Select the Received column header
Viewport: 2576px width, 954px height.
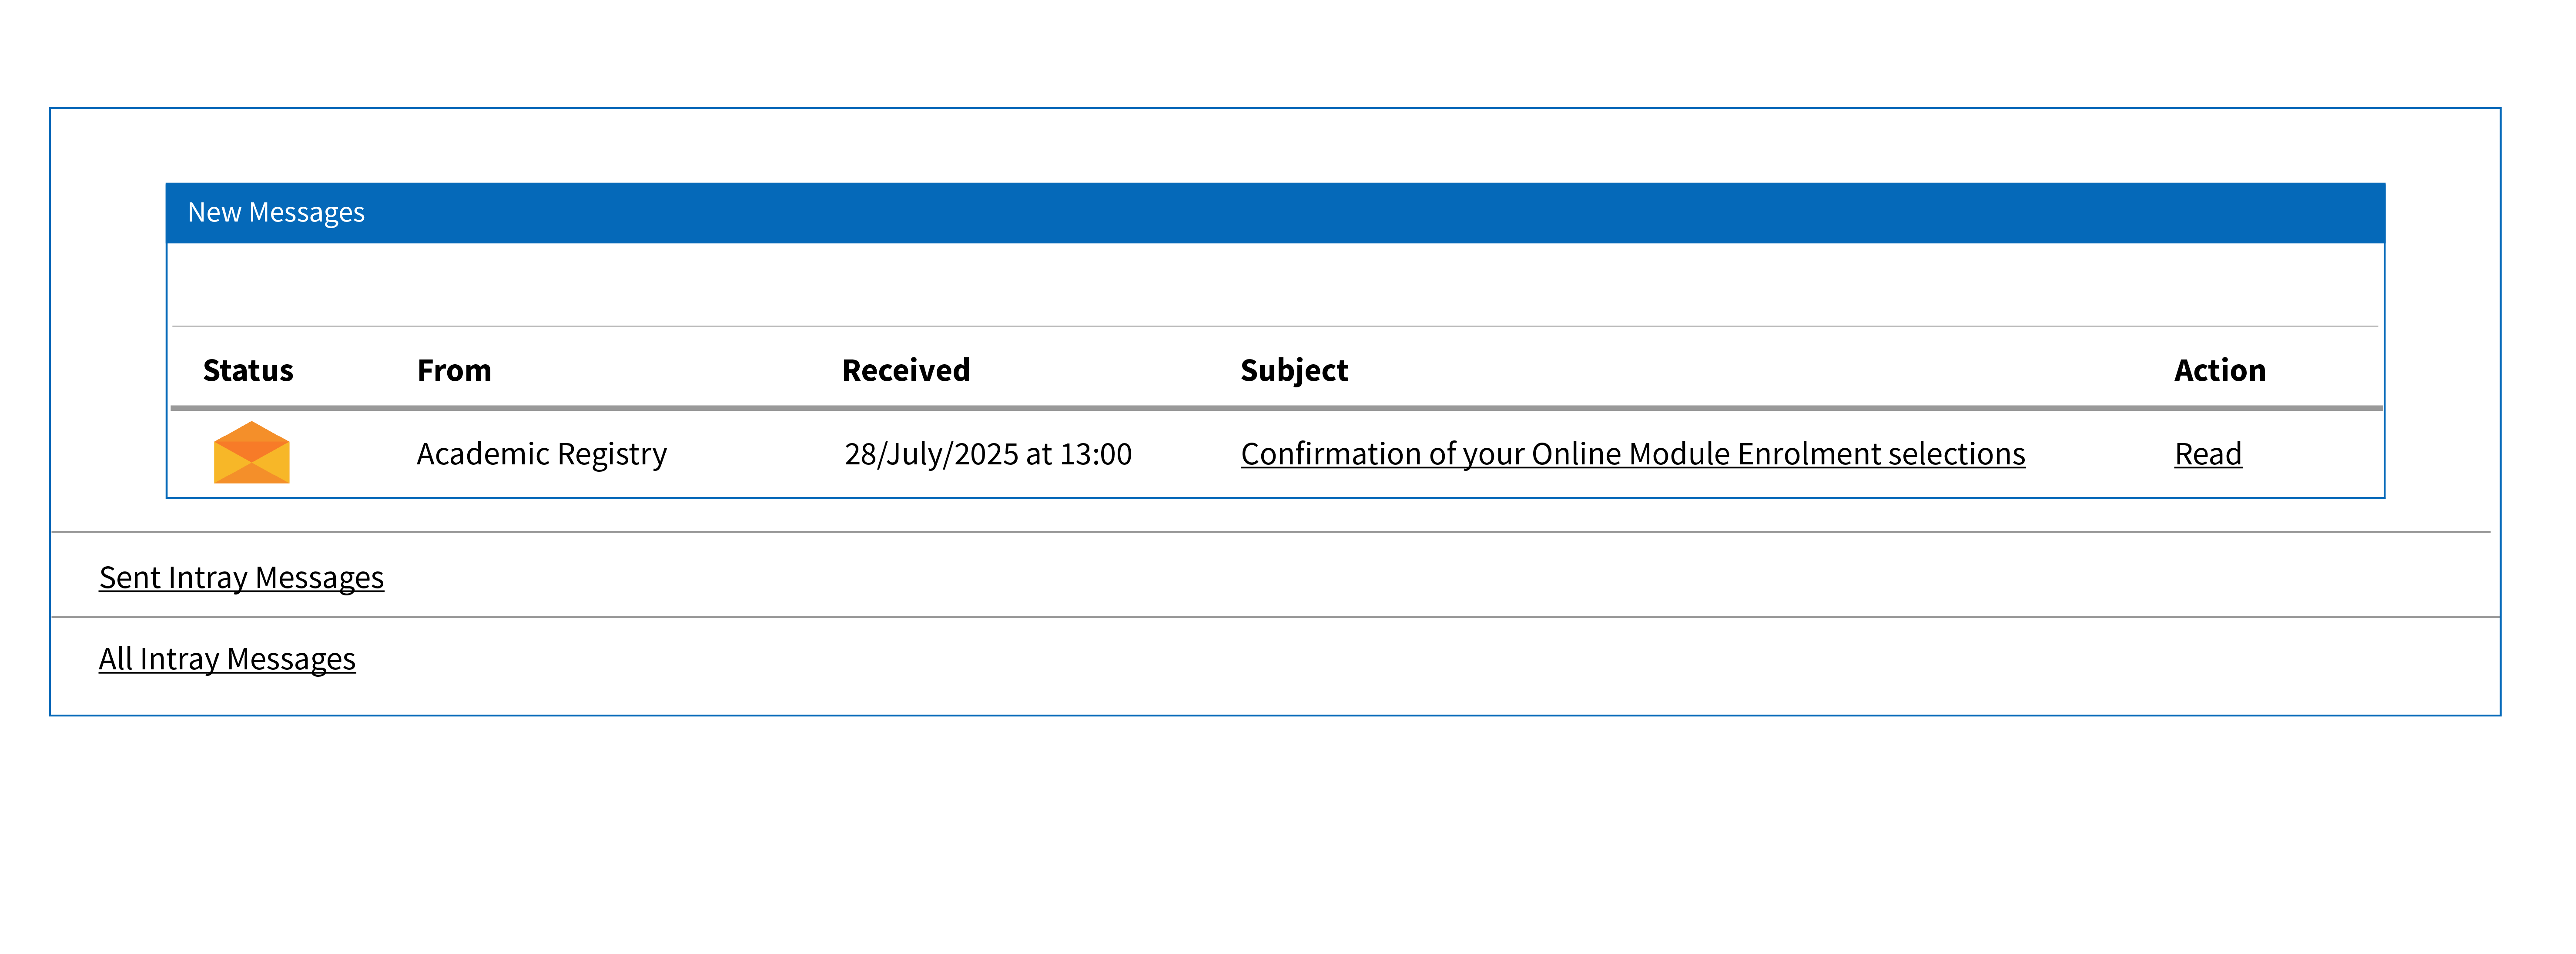(905, 371)
